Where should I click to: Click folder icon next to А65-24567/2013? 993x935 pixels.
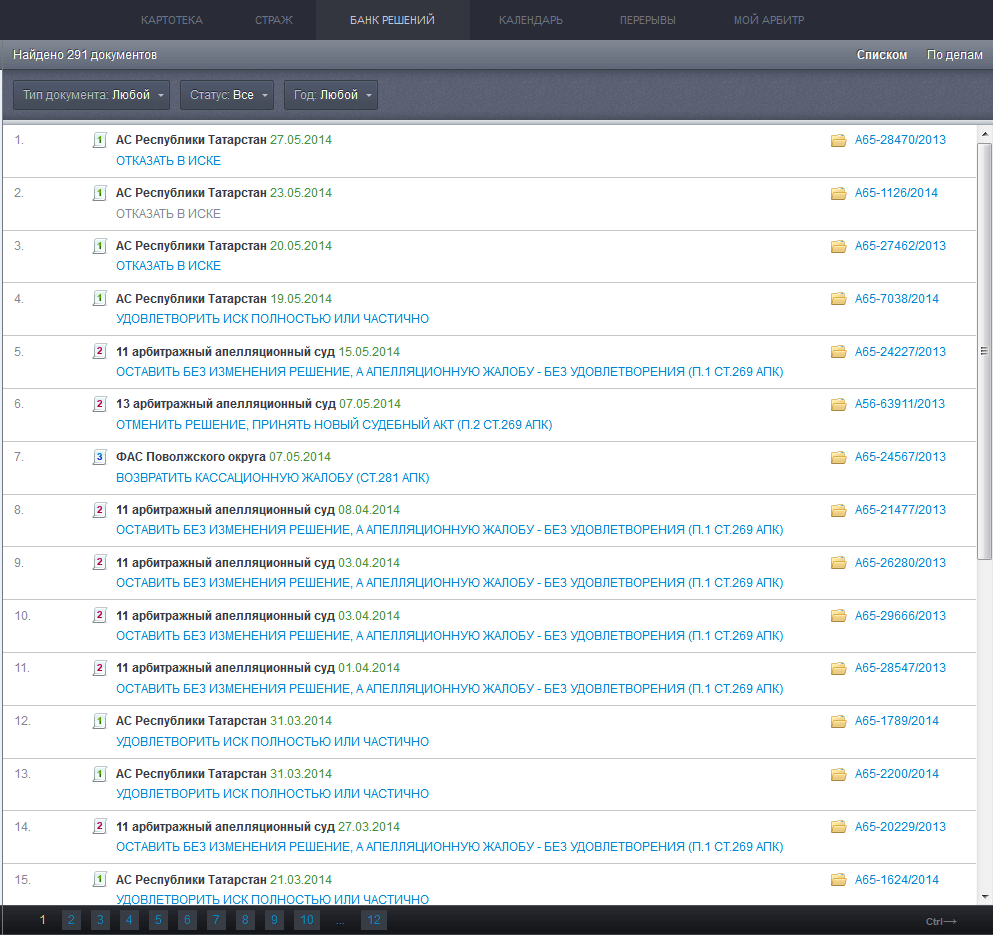pyautogui.click(x=838, y=457)
